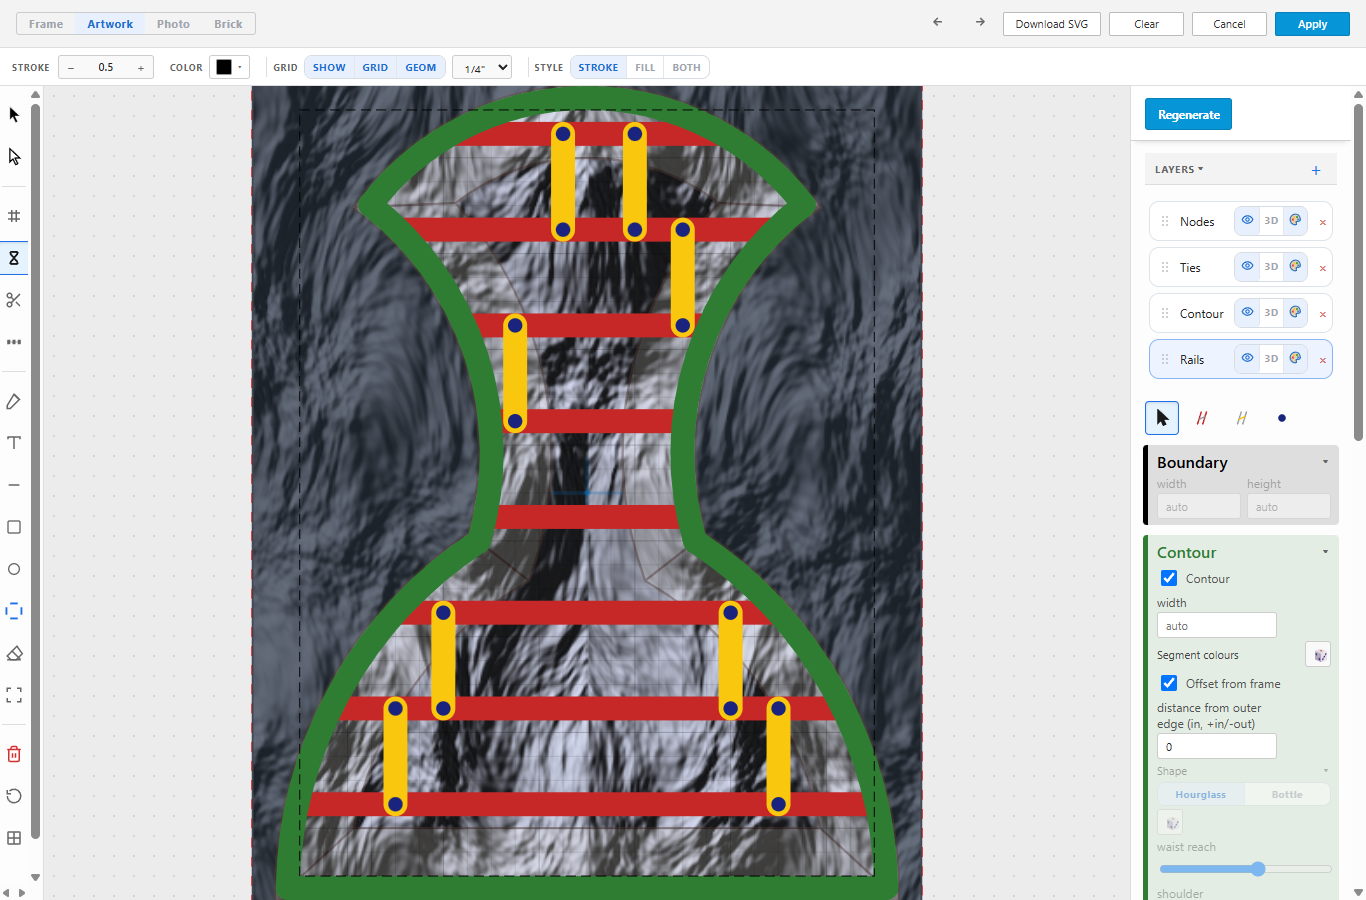Click the undo back arrow
This screenshot has width=1366, height=900.
tap(937, 22)
